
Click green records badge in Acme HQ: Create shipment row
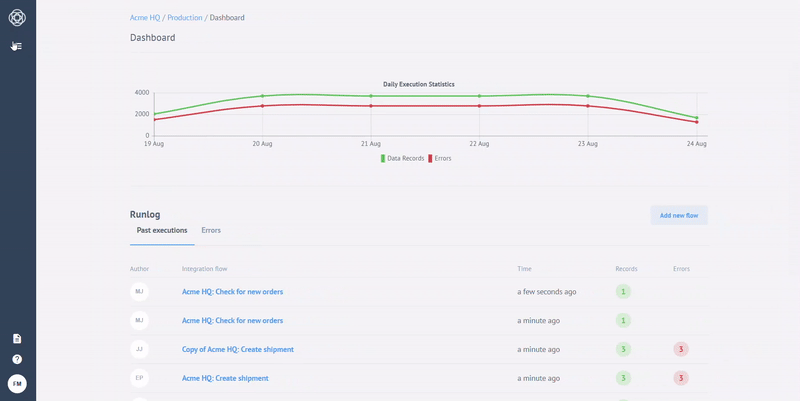pos(623,378)
